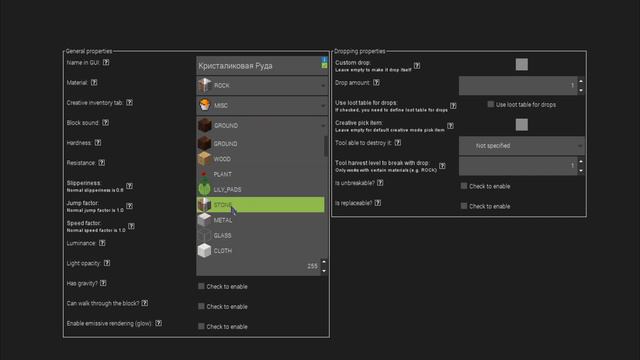This screenshot has height=360, width=640.
Task: Open the Material ROCK dropdown
Action: click(262, 86)
